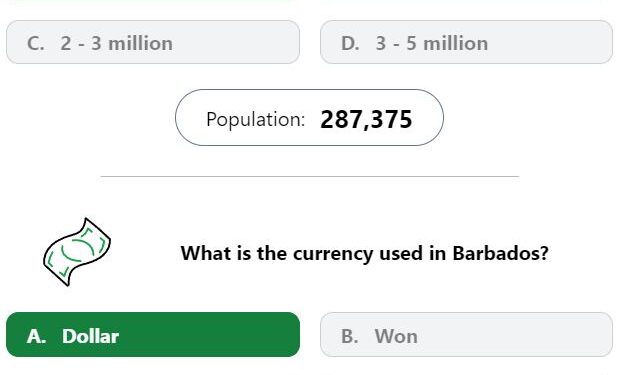Click the "Population:" label text
Viewport: 621px width, 375px height.
tap(255, 119)
